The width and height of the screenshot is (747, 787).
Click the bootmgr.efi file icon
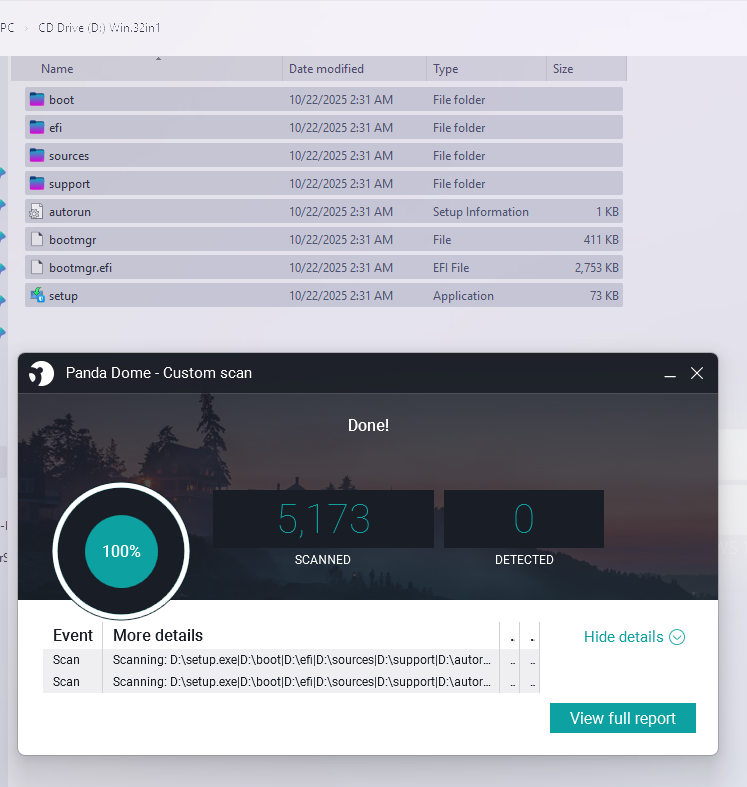(x=37, y=268)
